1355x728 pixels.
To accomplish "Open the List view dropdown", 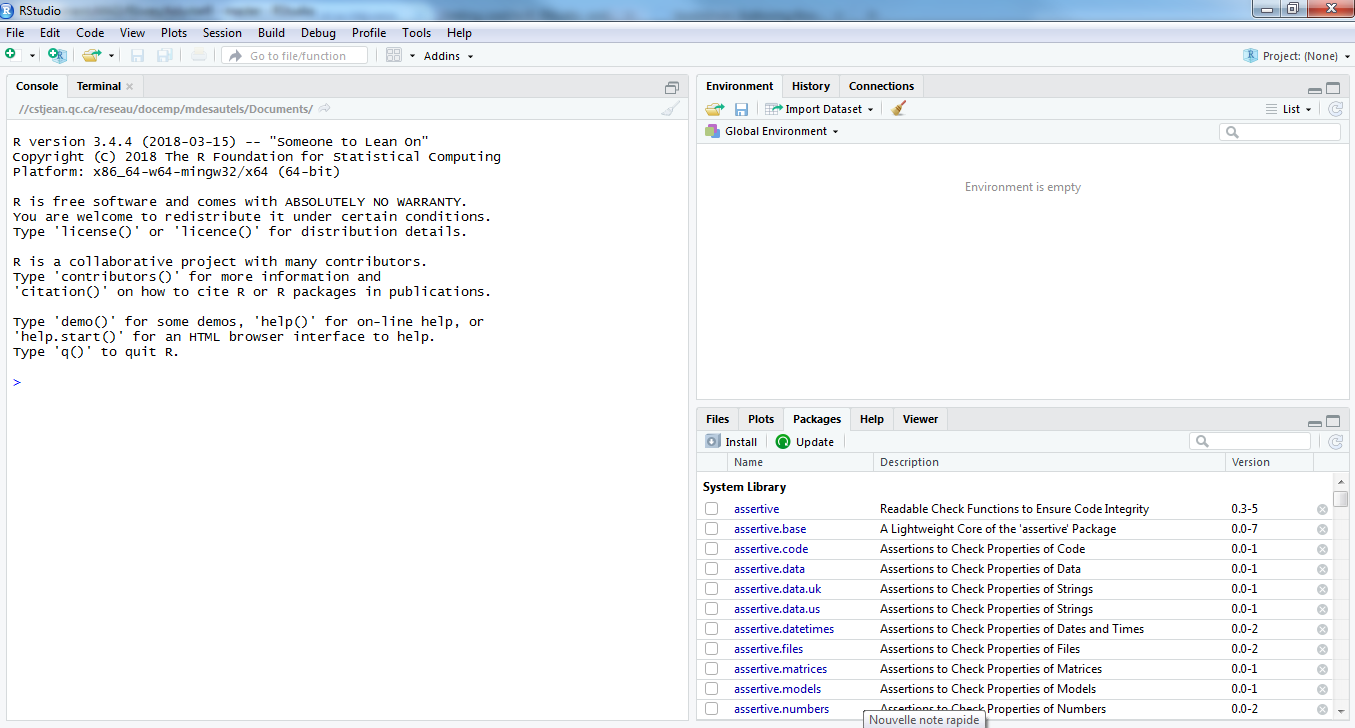I will [1288, 109].
